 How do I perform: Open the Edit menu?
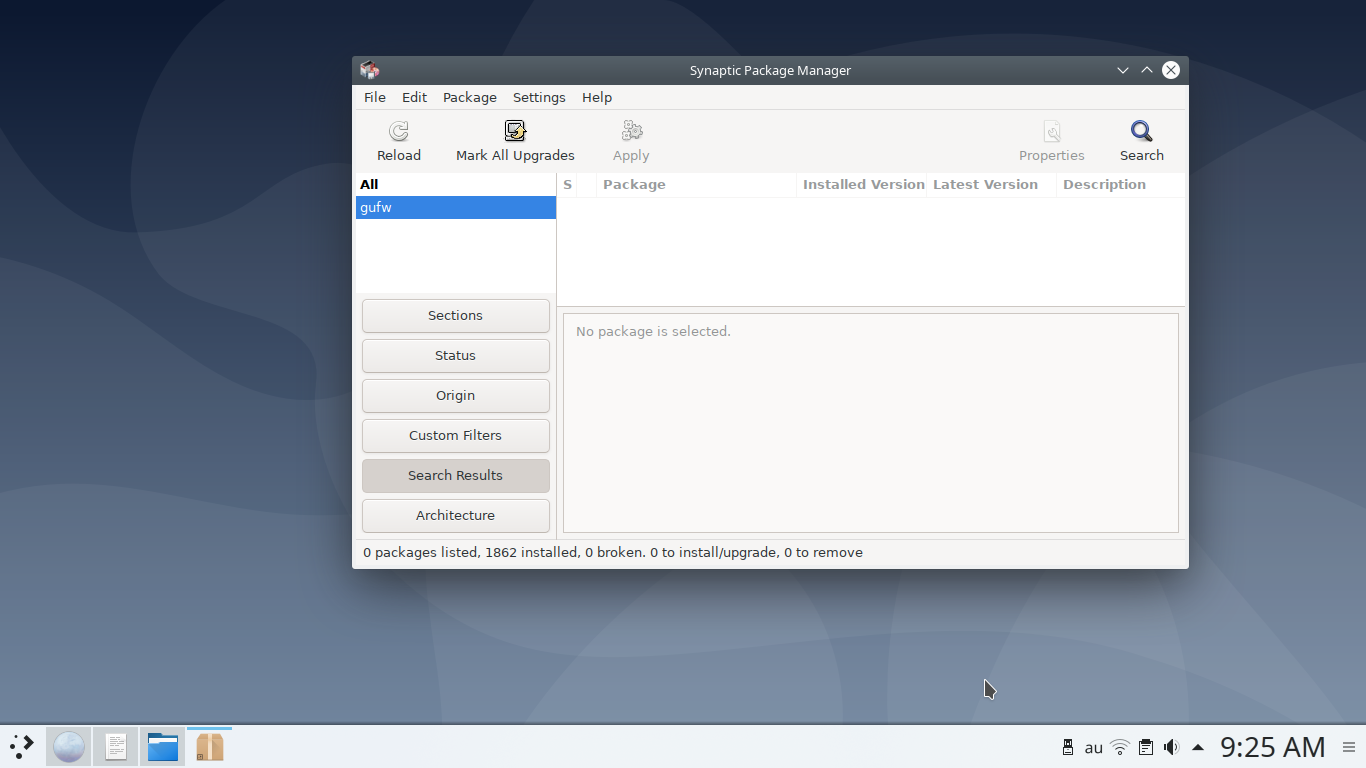coord(414,97)
